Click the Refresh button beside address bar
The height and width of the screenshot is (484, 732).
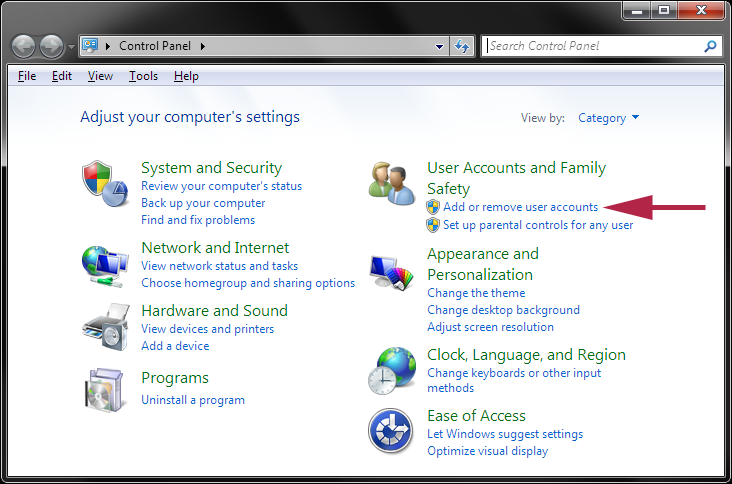coord(462,46)
